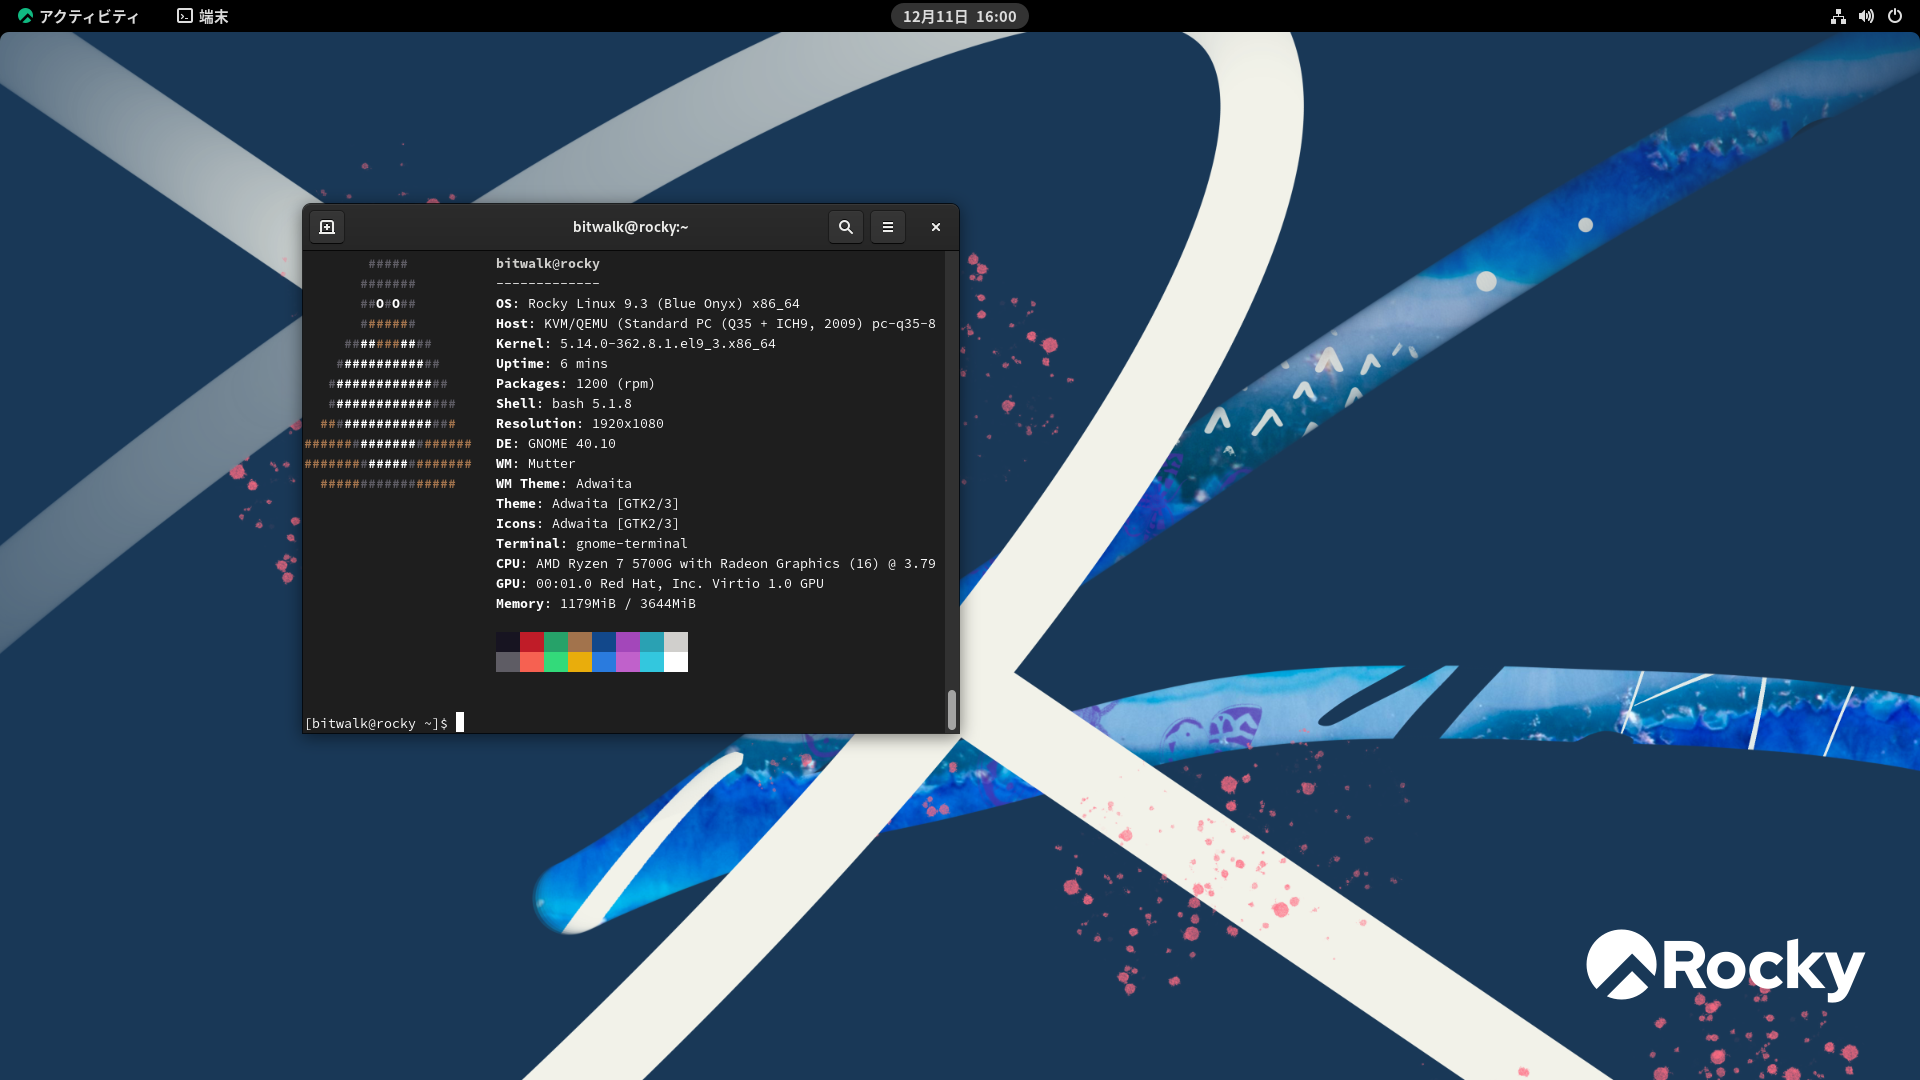Click the white color block
Viewport: 1920px width, 1080px height.
pyautogui.click(x=676, y=662)
